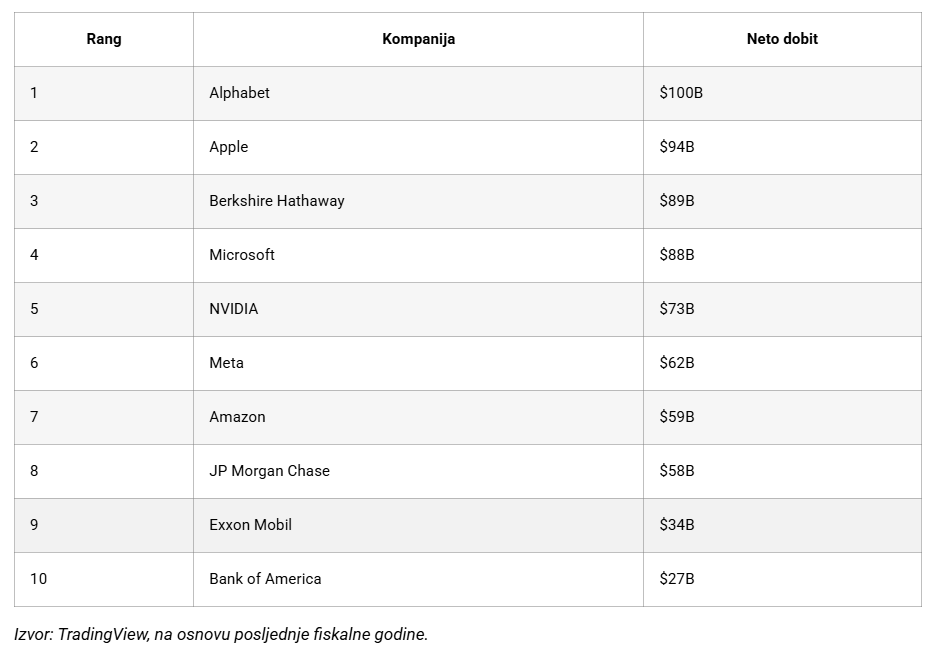Click the Izvor: TradingView source caption
The image size is (939, 653).
(221, 634)
